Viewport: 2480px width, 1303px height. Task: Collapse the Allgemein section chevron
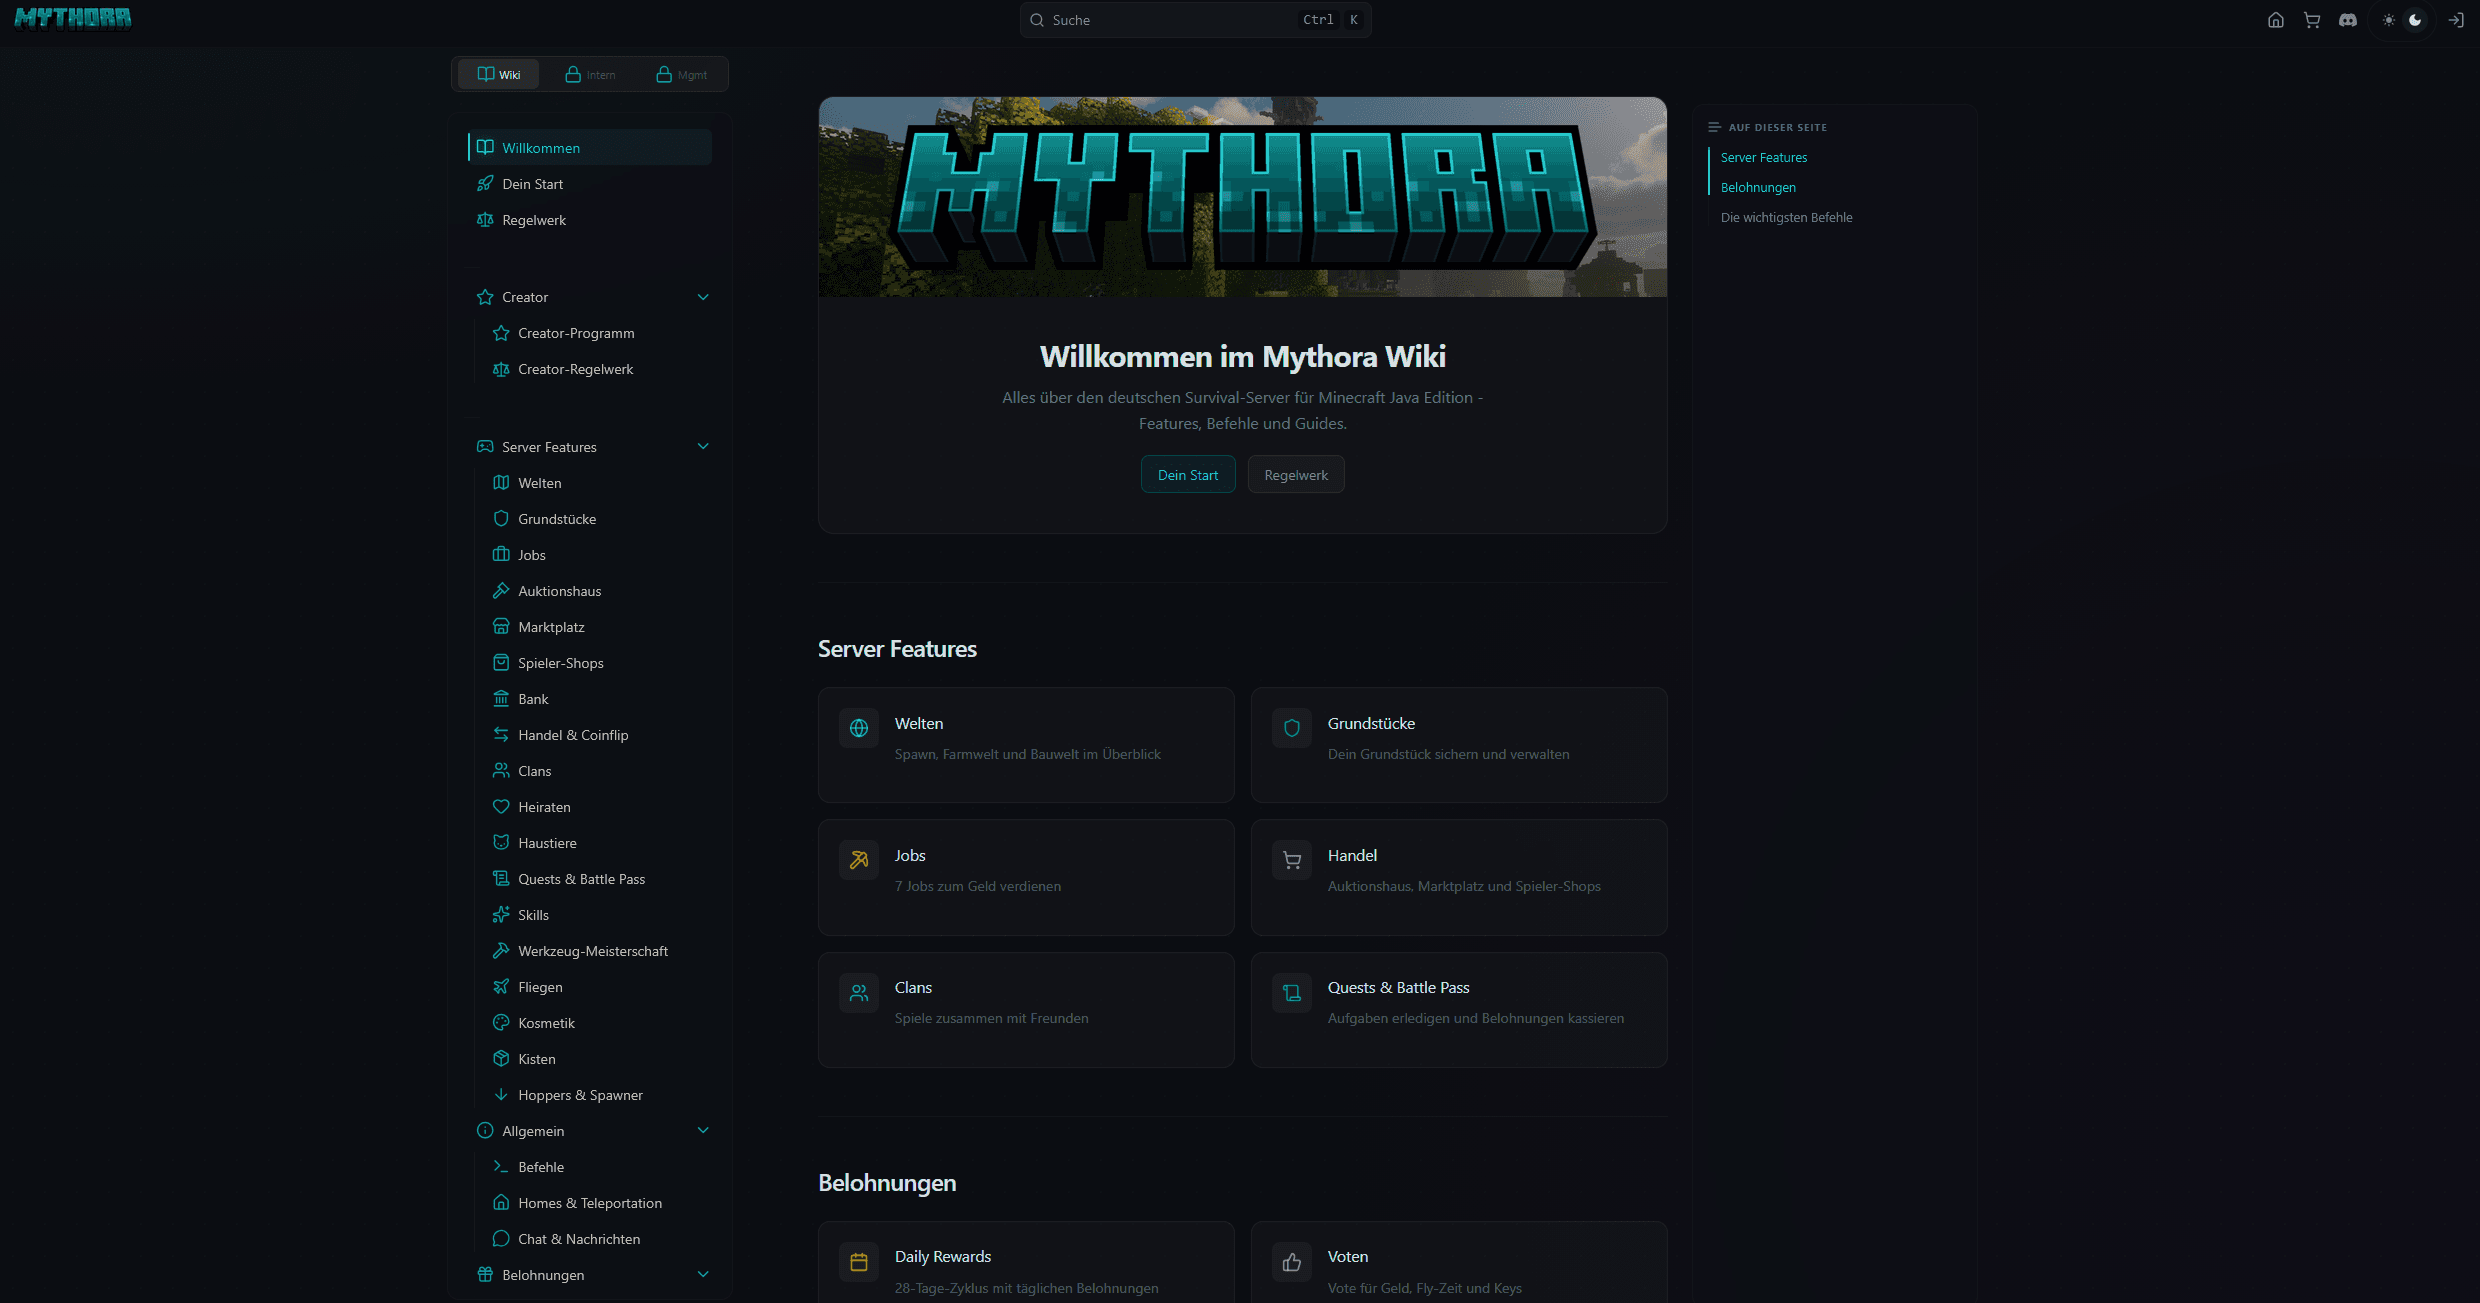pyautogui.click(x=703, y=1130)
